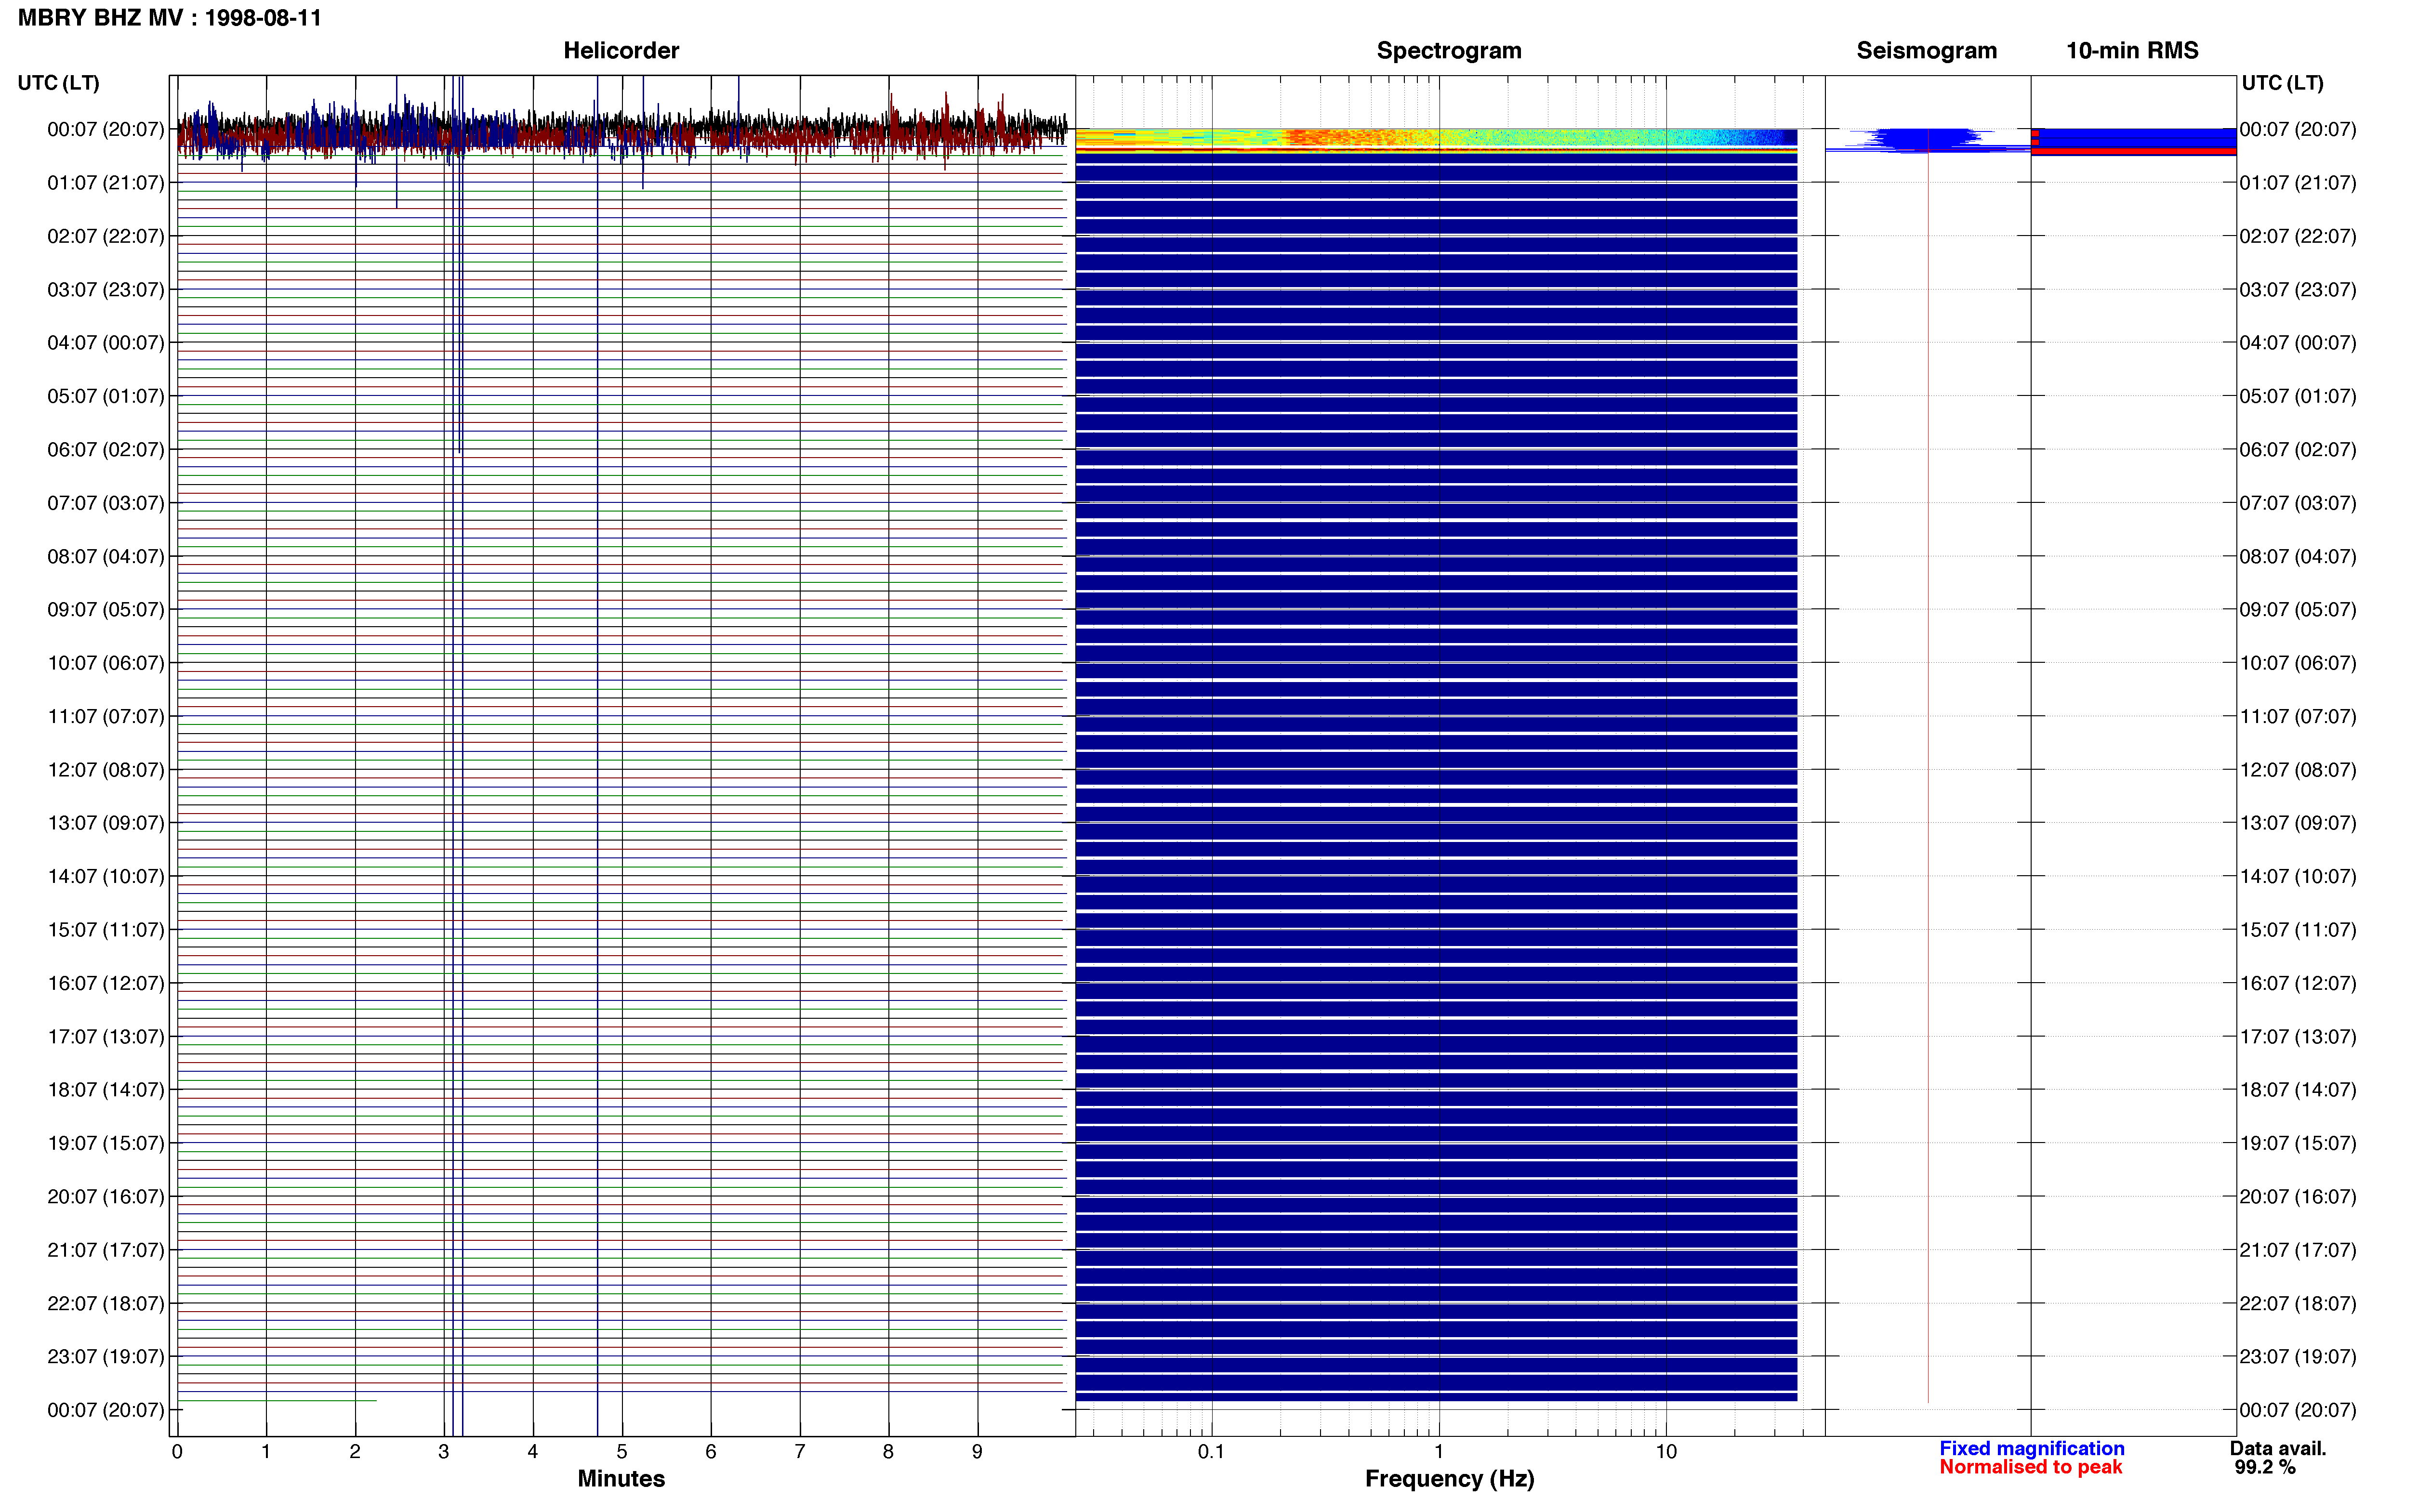This screenshot has height=1512, width=2418.
Task: Click the left time label '06:07 (02:07)'
Action: pos(106,450)
